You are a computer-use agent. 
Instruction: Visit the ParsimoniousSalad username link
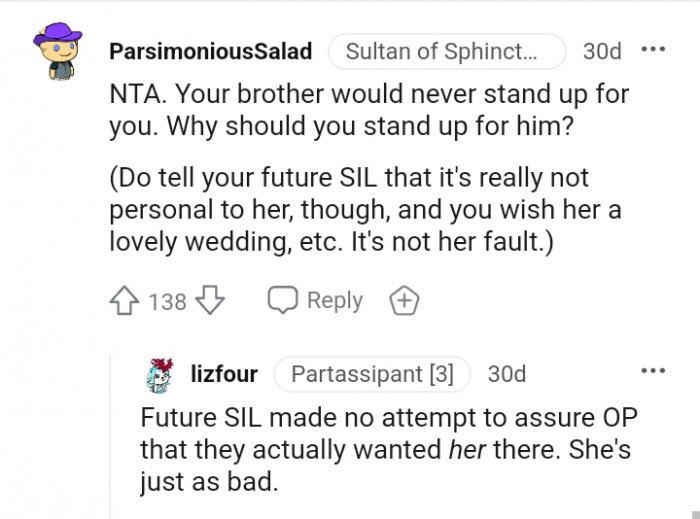tap(210, 51)
